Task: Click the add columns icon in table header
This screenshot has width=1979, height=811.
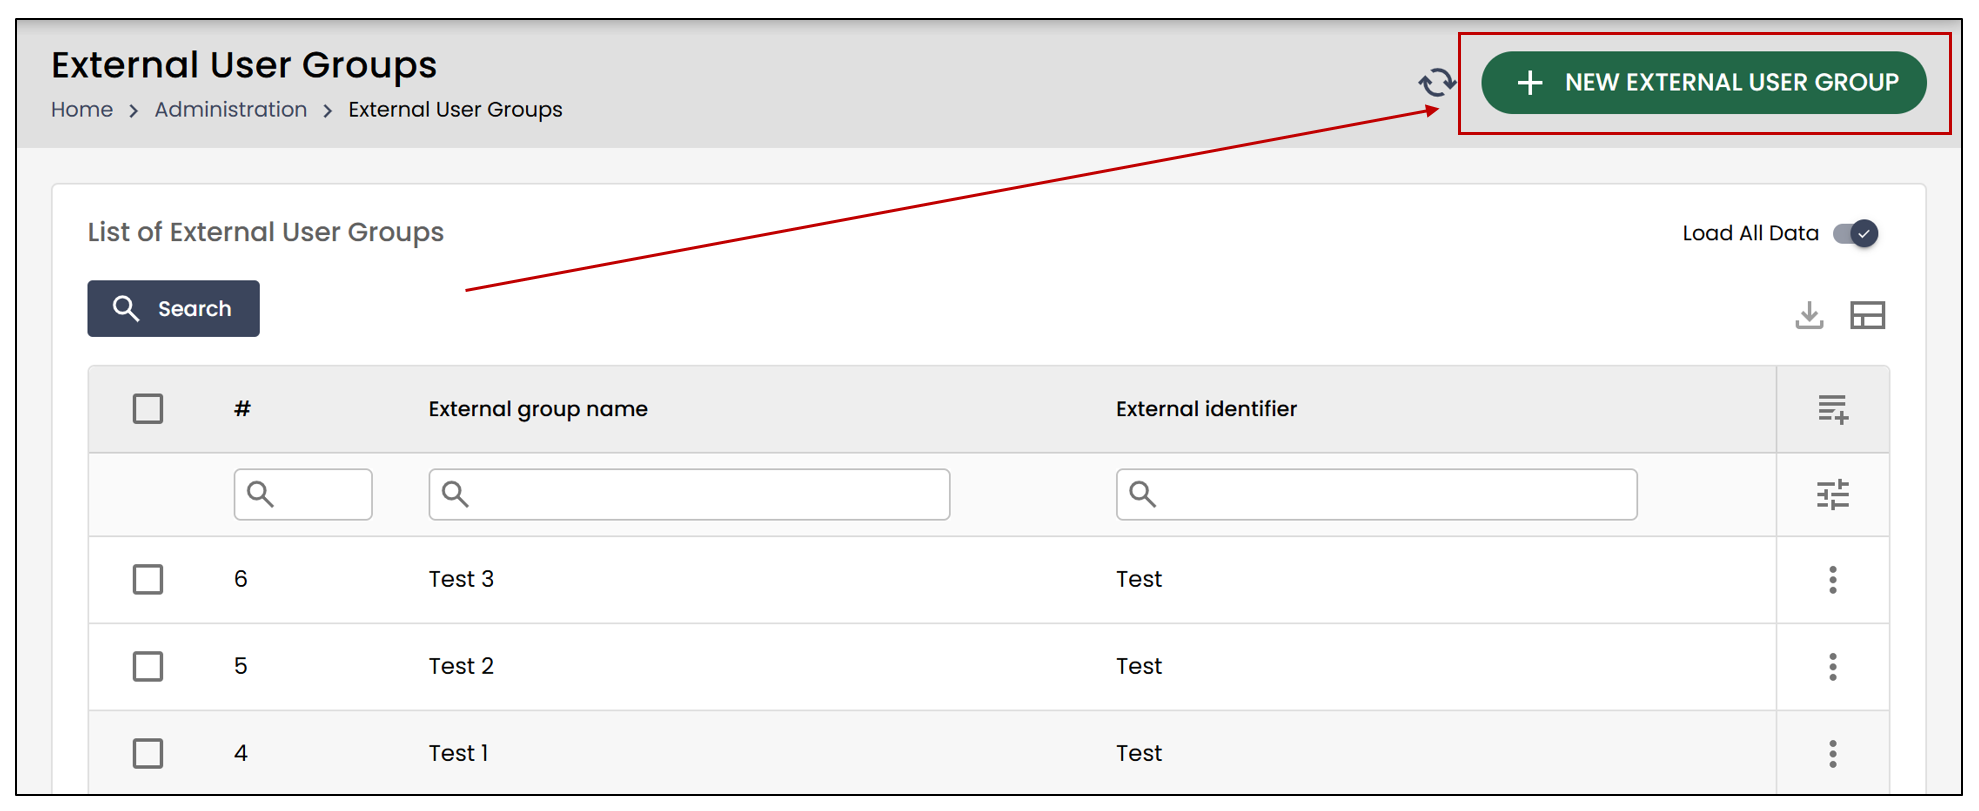Action: [x=1832, y=409]
